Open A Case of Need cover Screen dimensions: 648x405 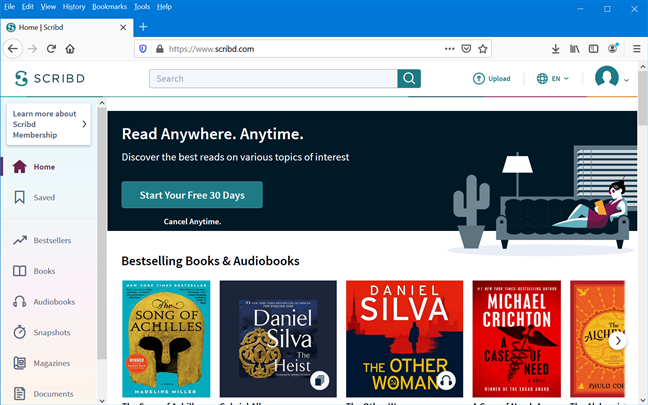tap(517, 339)
